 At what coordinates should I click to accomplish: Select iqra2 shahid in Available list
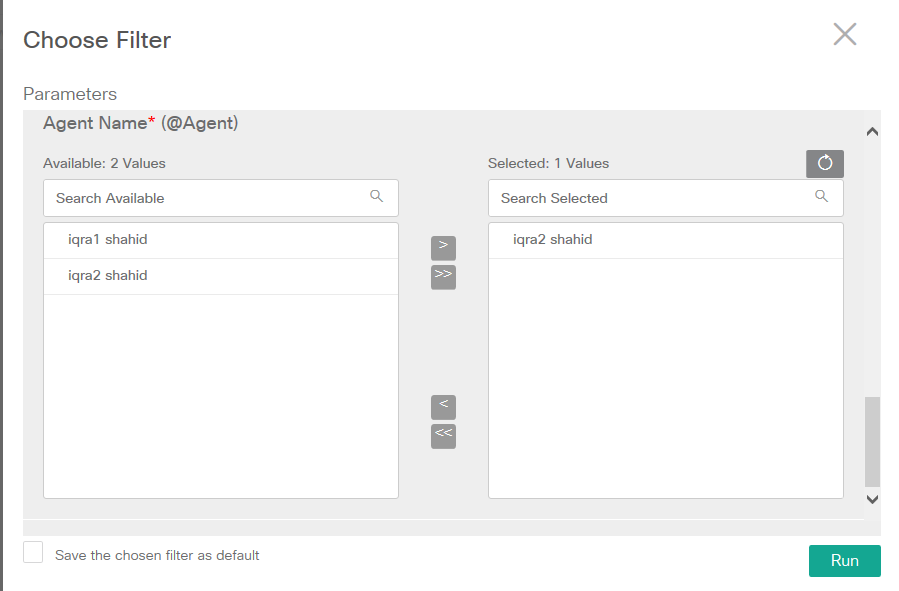pos(108,276)
